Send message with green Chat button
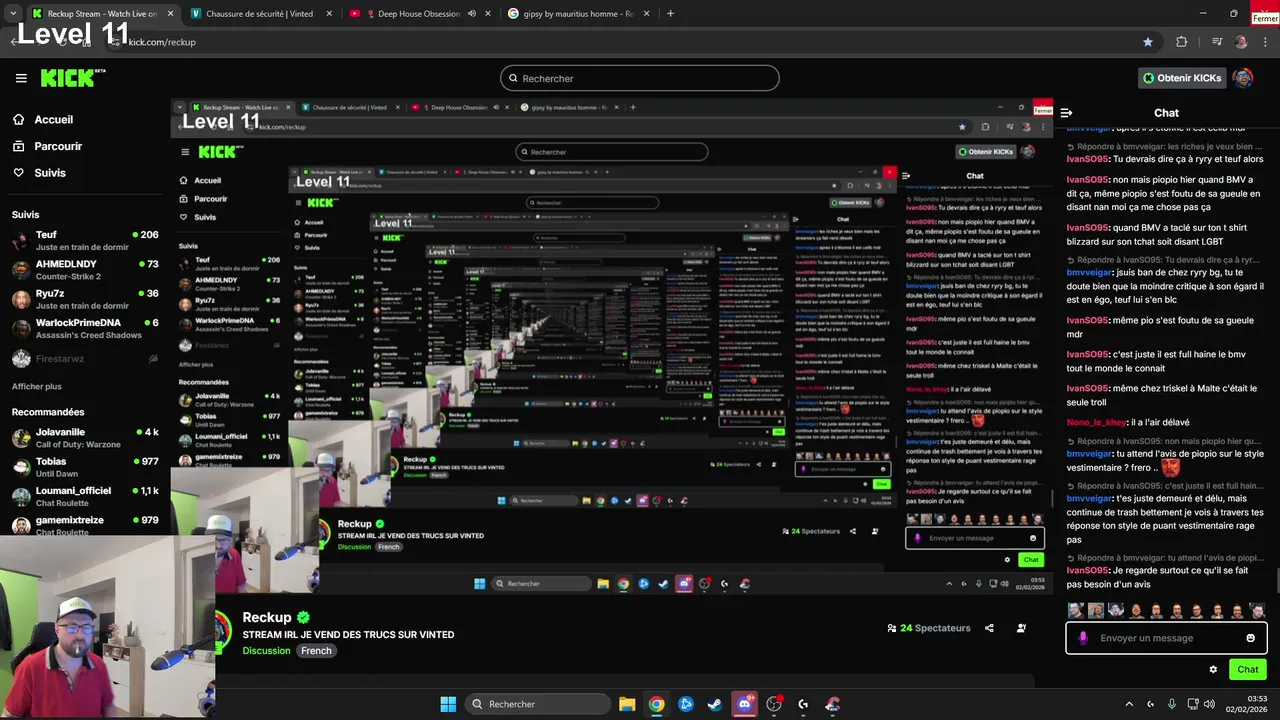This screenshot has height=720, width=1280. click(1247, 670)
